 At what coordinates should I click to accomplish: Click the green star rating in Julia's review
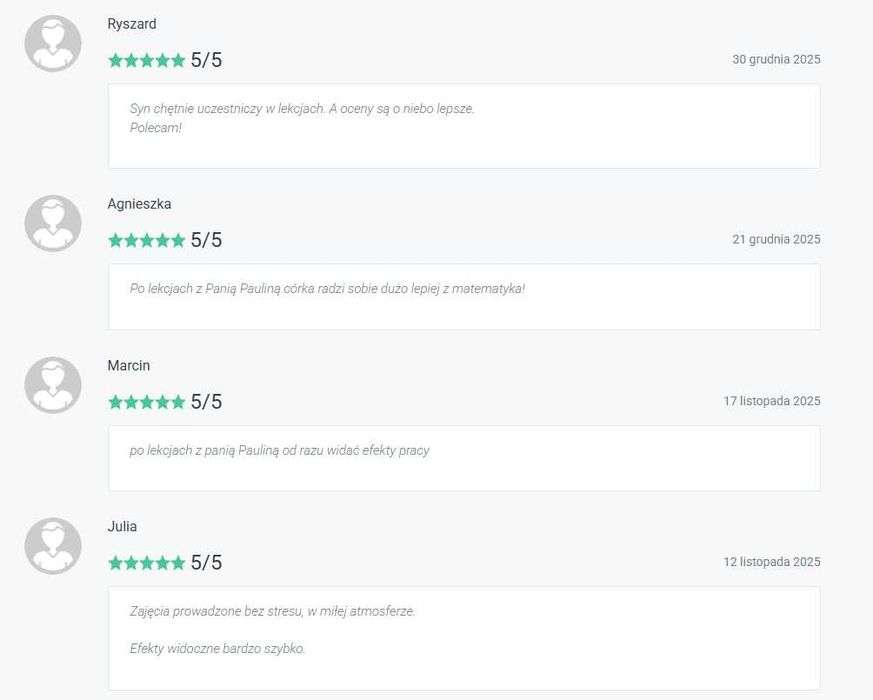147,563
